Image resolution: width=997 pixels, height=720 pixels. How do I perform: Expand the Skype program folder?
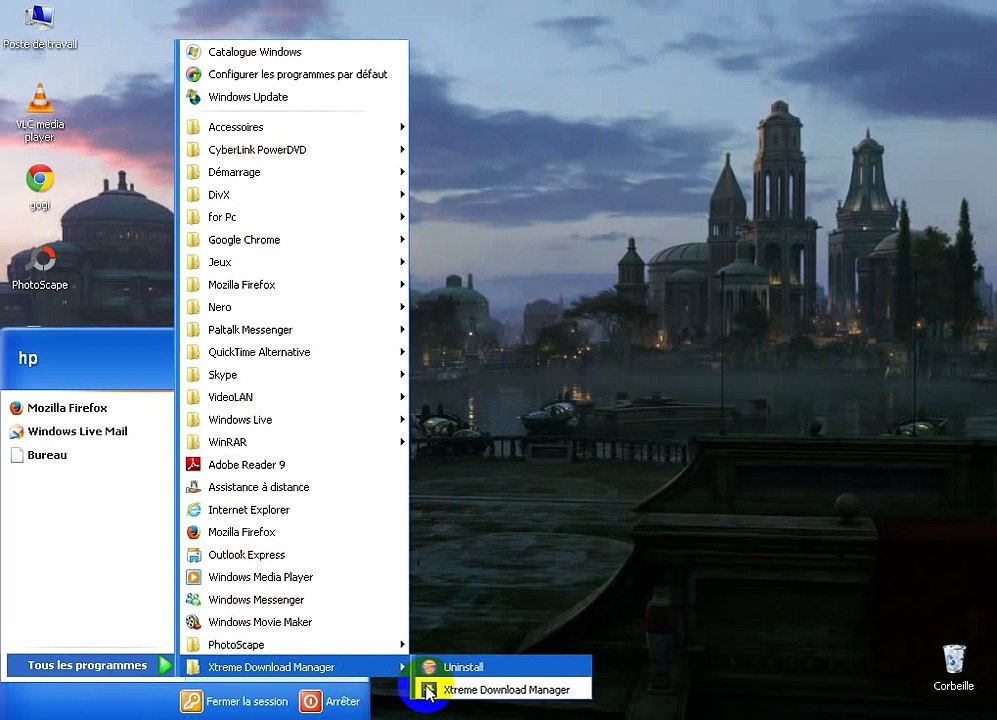222,375
